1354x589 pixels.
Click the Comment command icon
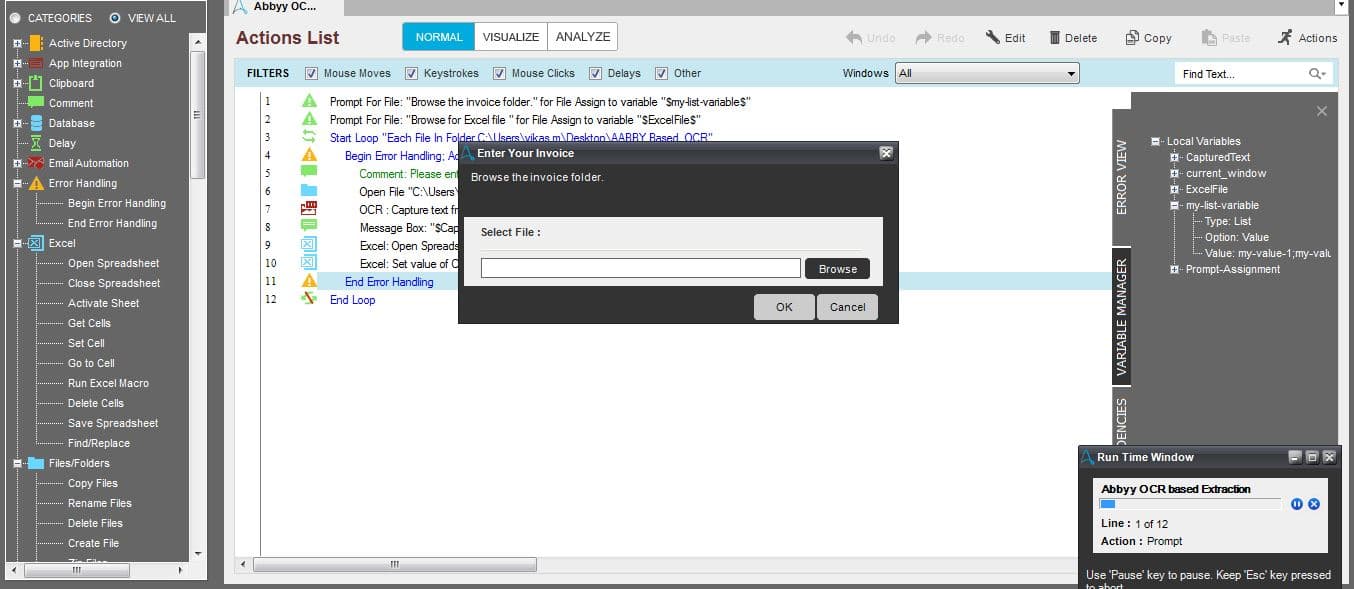pos(36,103)
